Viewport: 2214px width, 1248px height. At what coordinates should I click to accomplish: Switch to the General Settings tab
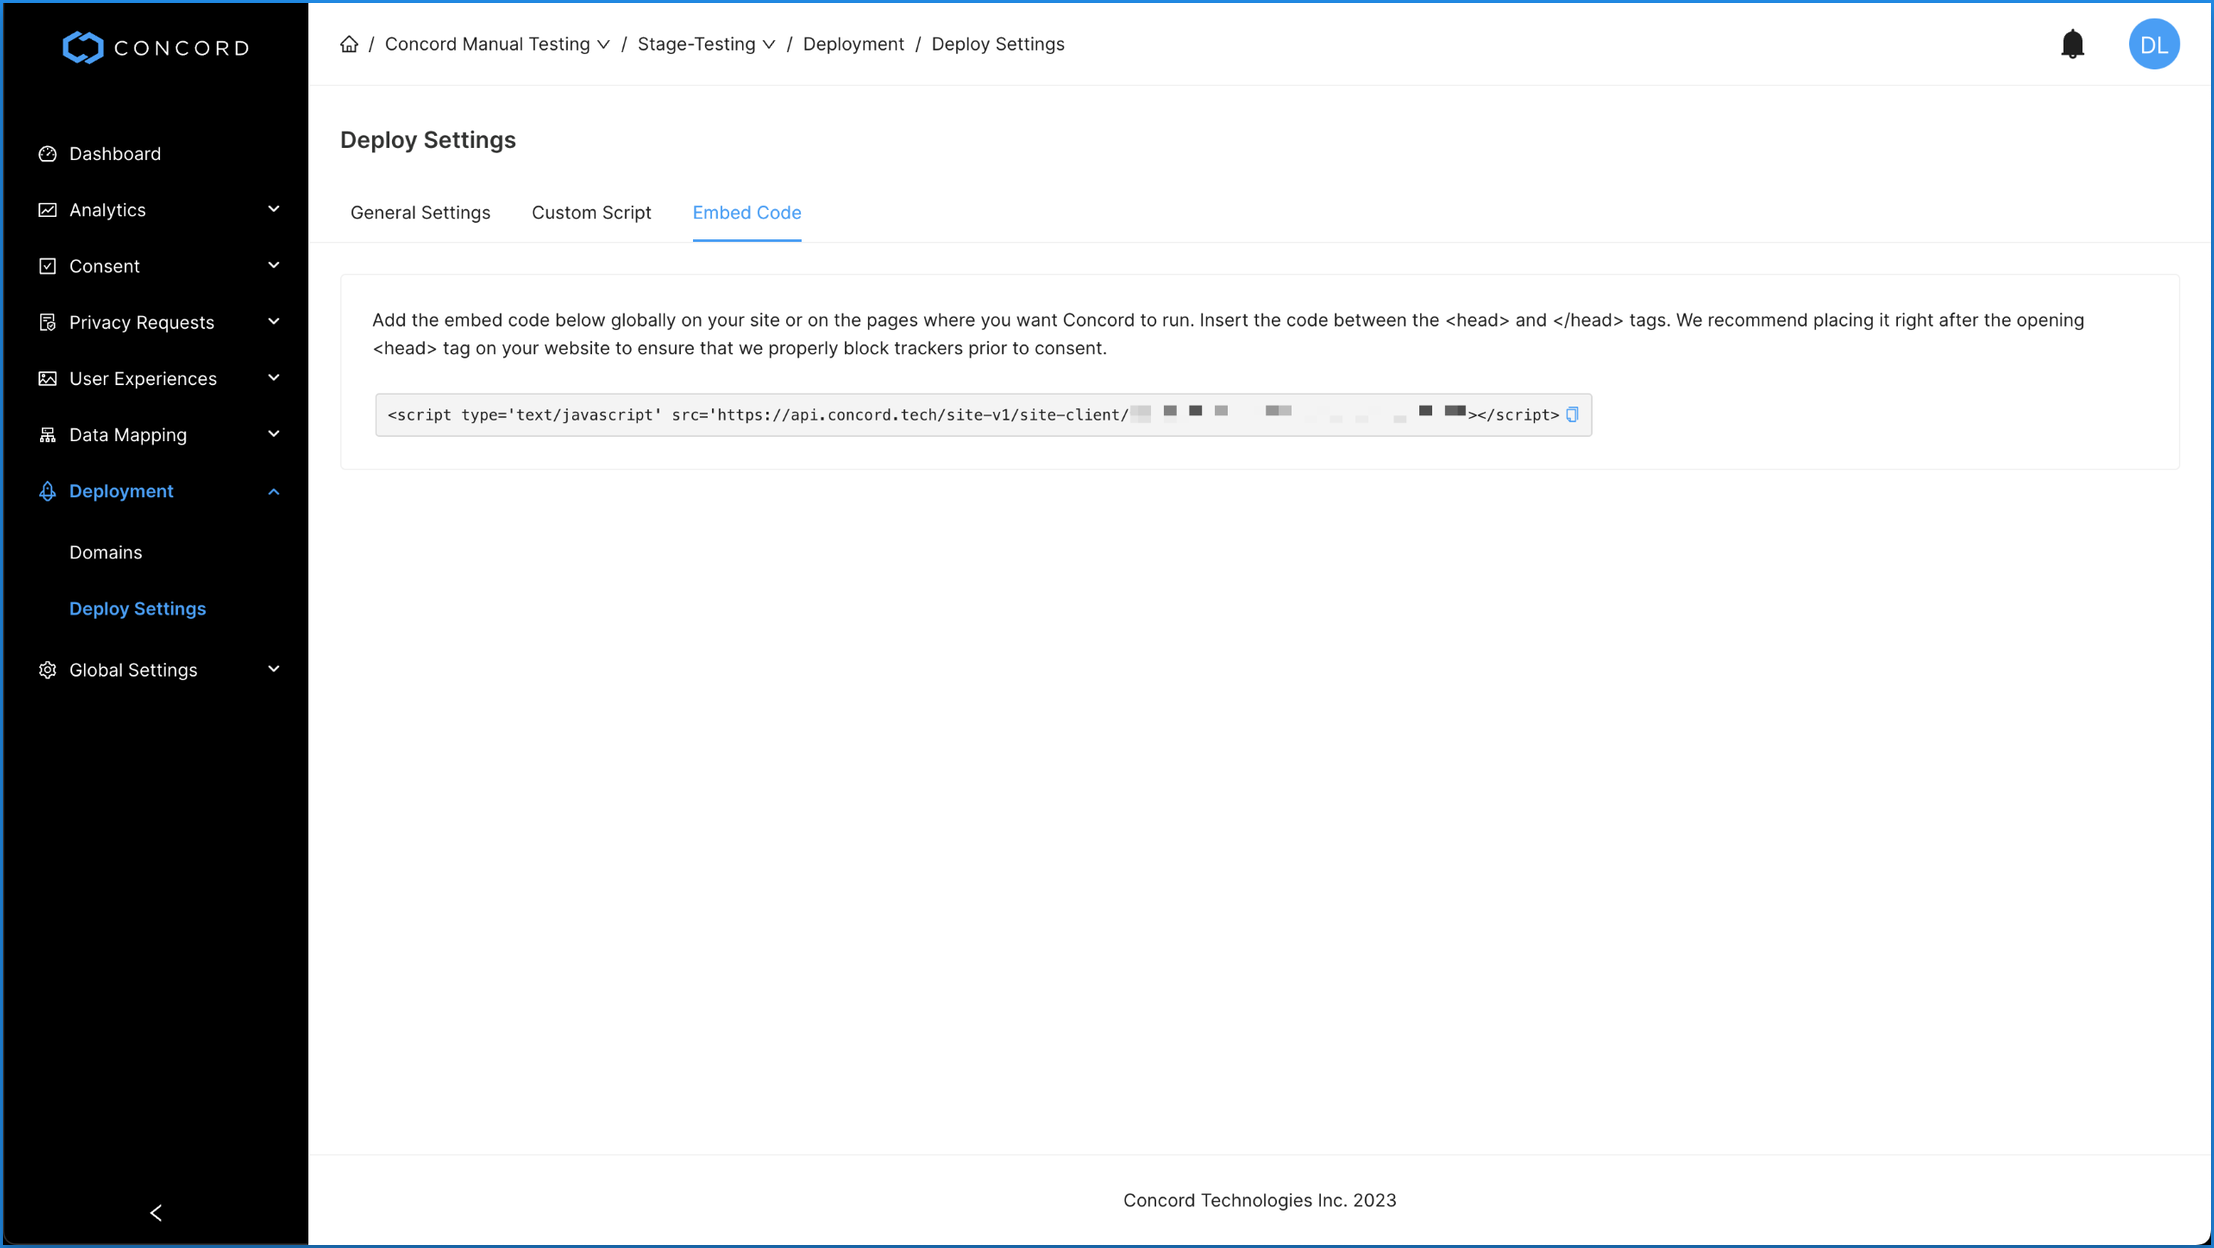[420, 212]
